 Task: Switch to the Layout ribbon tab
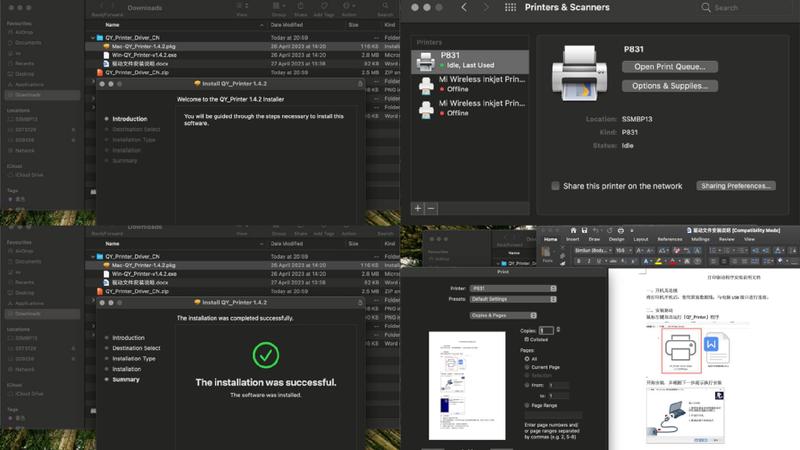coord(641,239)
